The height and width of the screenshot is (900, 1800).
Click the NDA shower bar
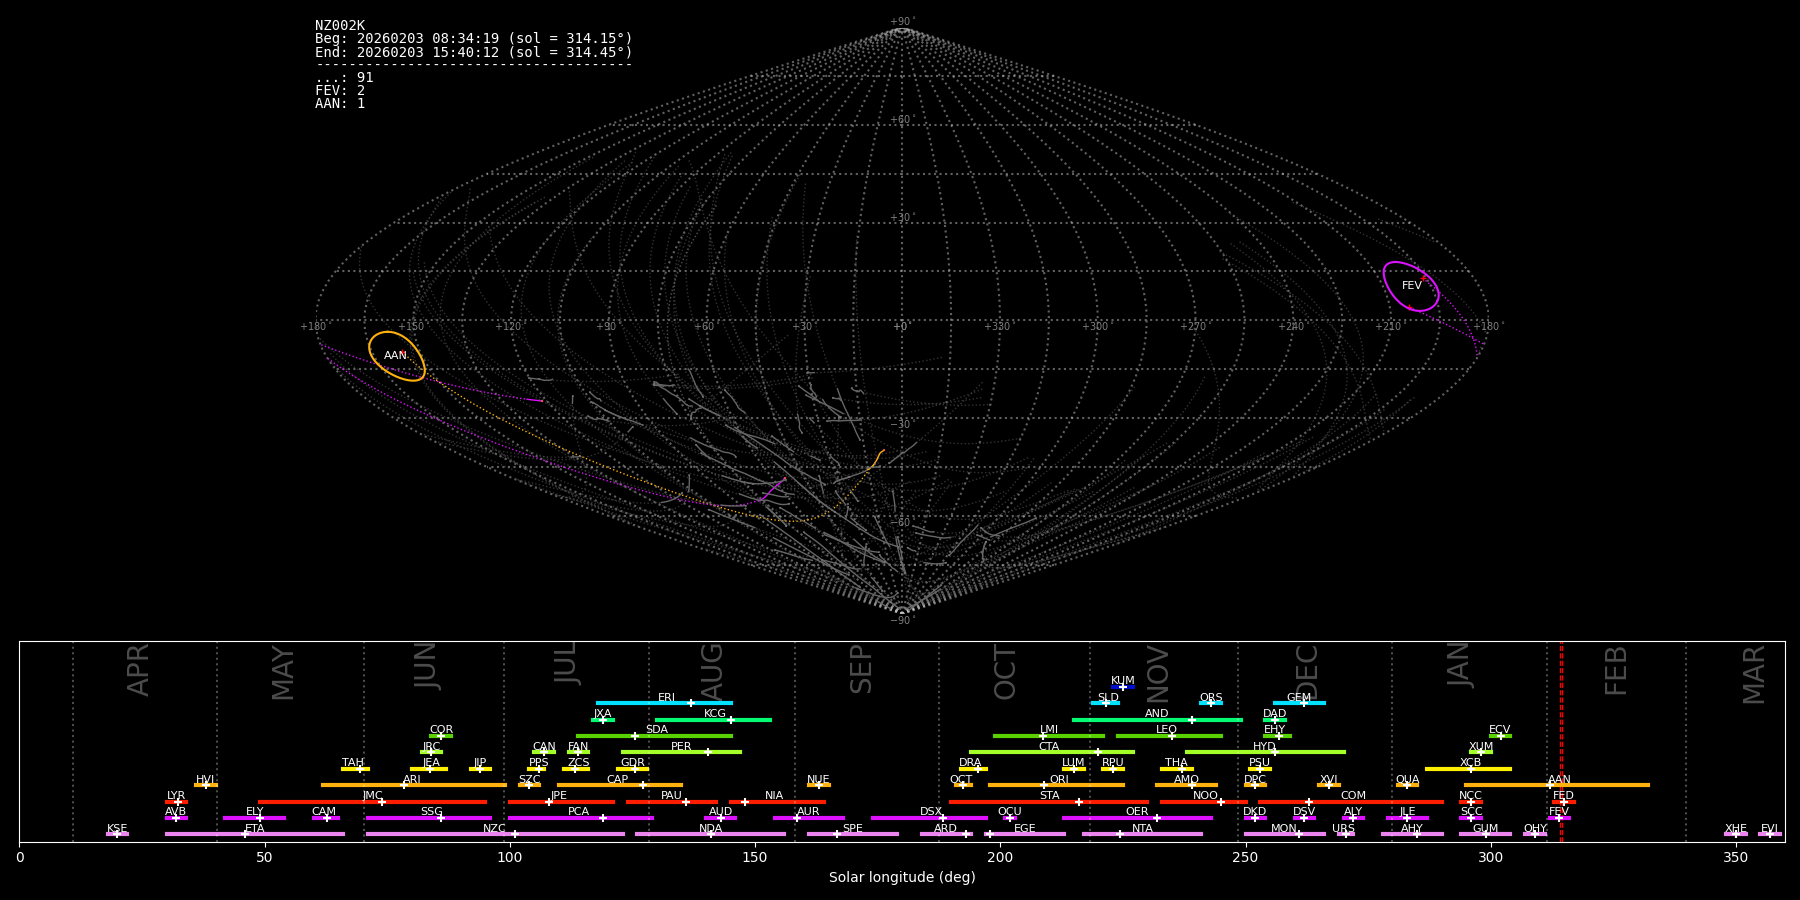pos(710,834)
